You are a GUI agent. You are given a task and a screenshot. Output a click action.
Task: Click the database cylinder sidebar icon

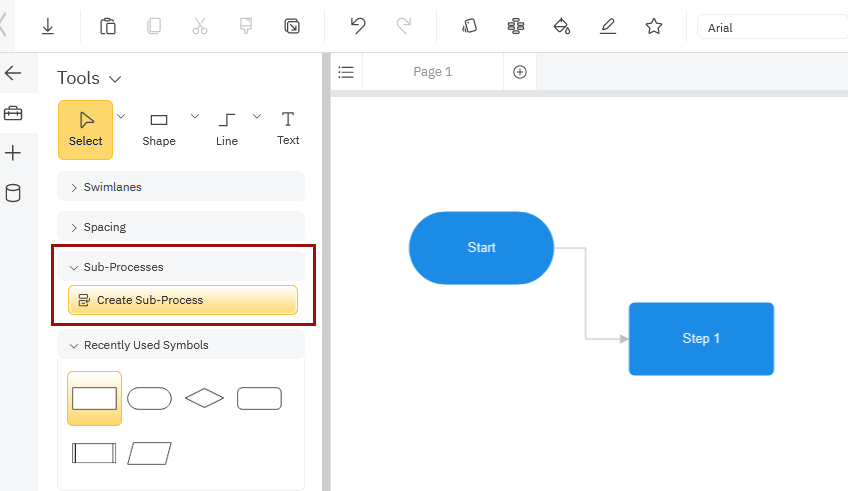[x=13, y=193]
